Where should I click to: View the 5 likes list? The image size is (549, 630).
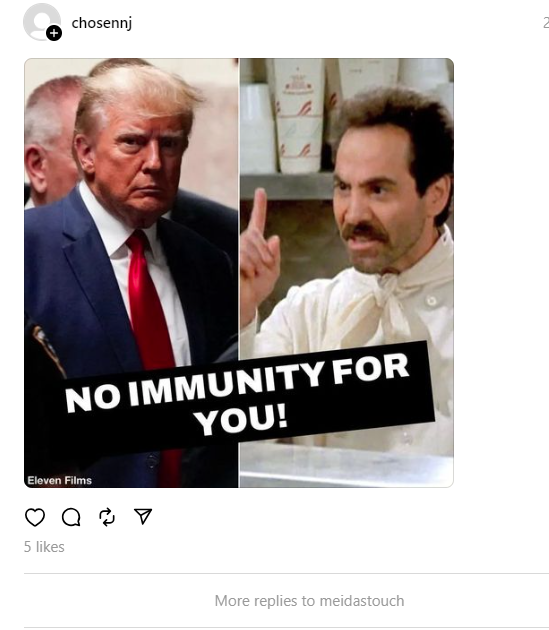tap(44, 547)
